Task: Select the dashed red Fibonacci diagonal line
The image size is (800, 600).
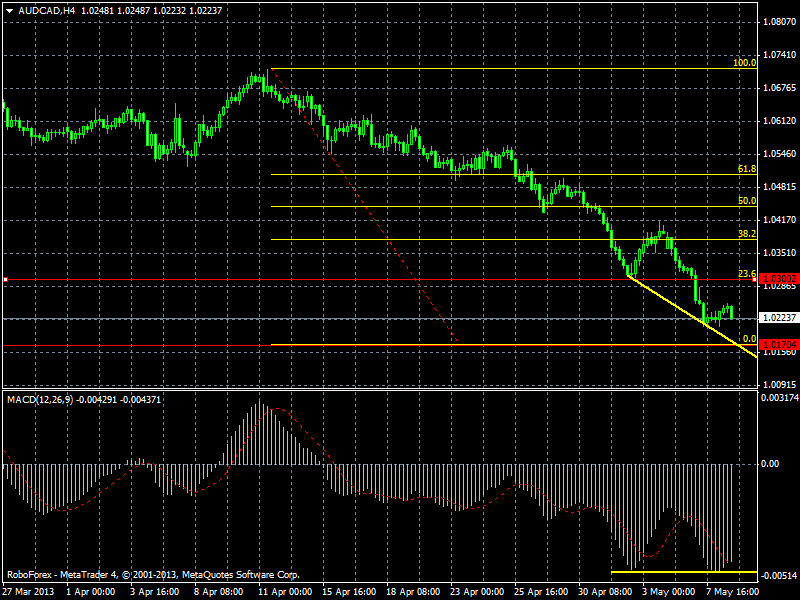Action: click(x=364, y=205)
